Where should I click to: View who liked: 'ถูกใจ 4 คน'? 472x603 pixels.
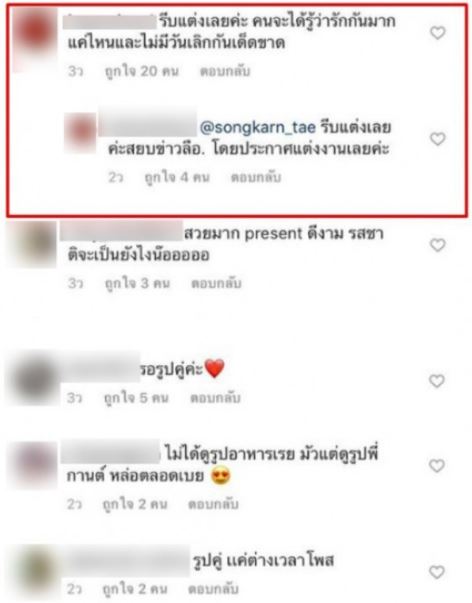tap(177, 177)
